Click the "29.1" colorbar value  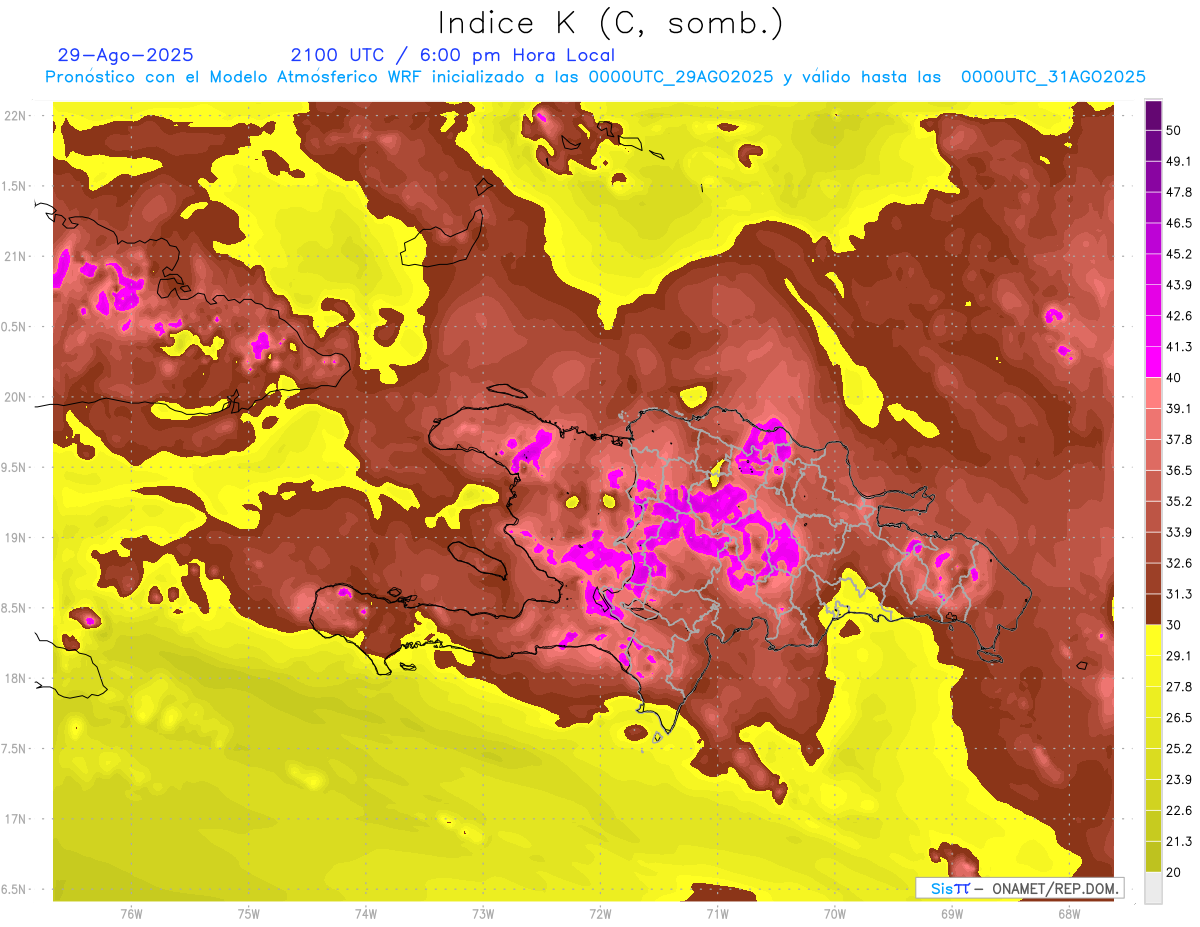pos(1178,656)
